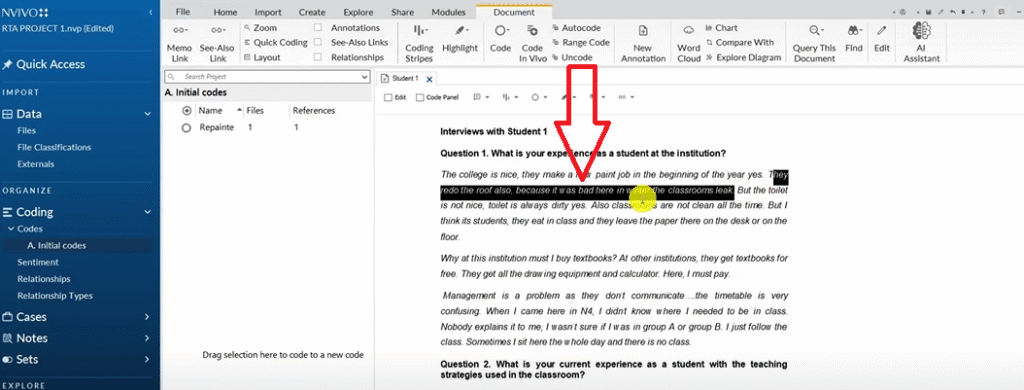Click the Range Code option
The width and height of the screenshot is (1024, 390).
point(581,42)
